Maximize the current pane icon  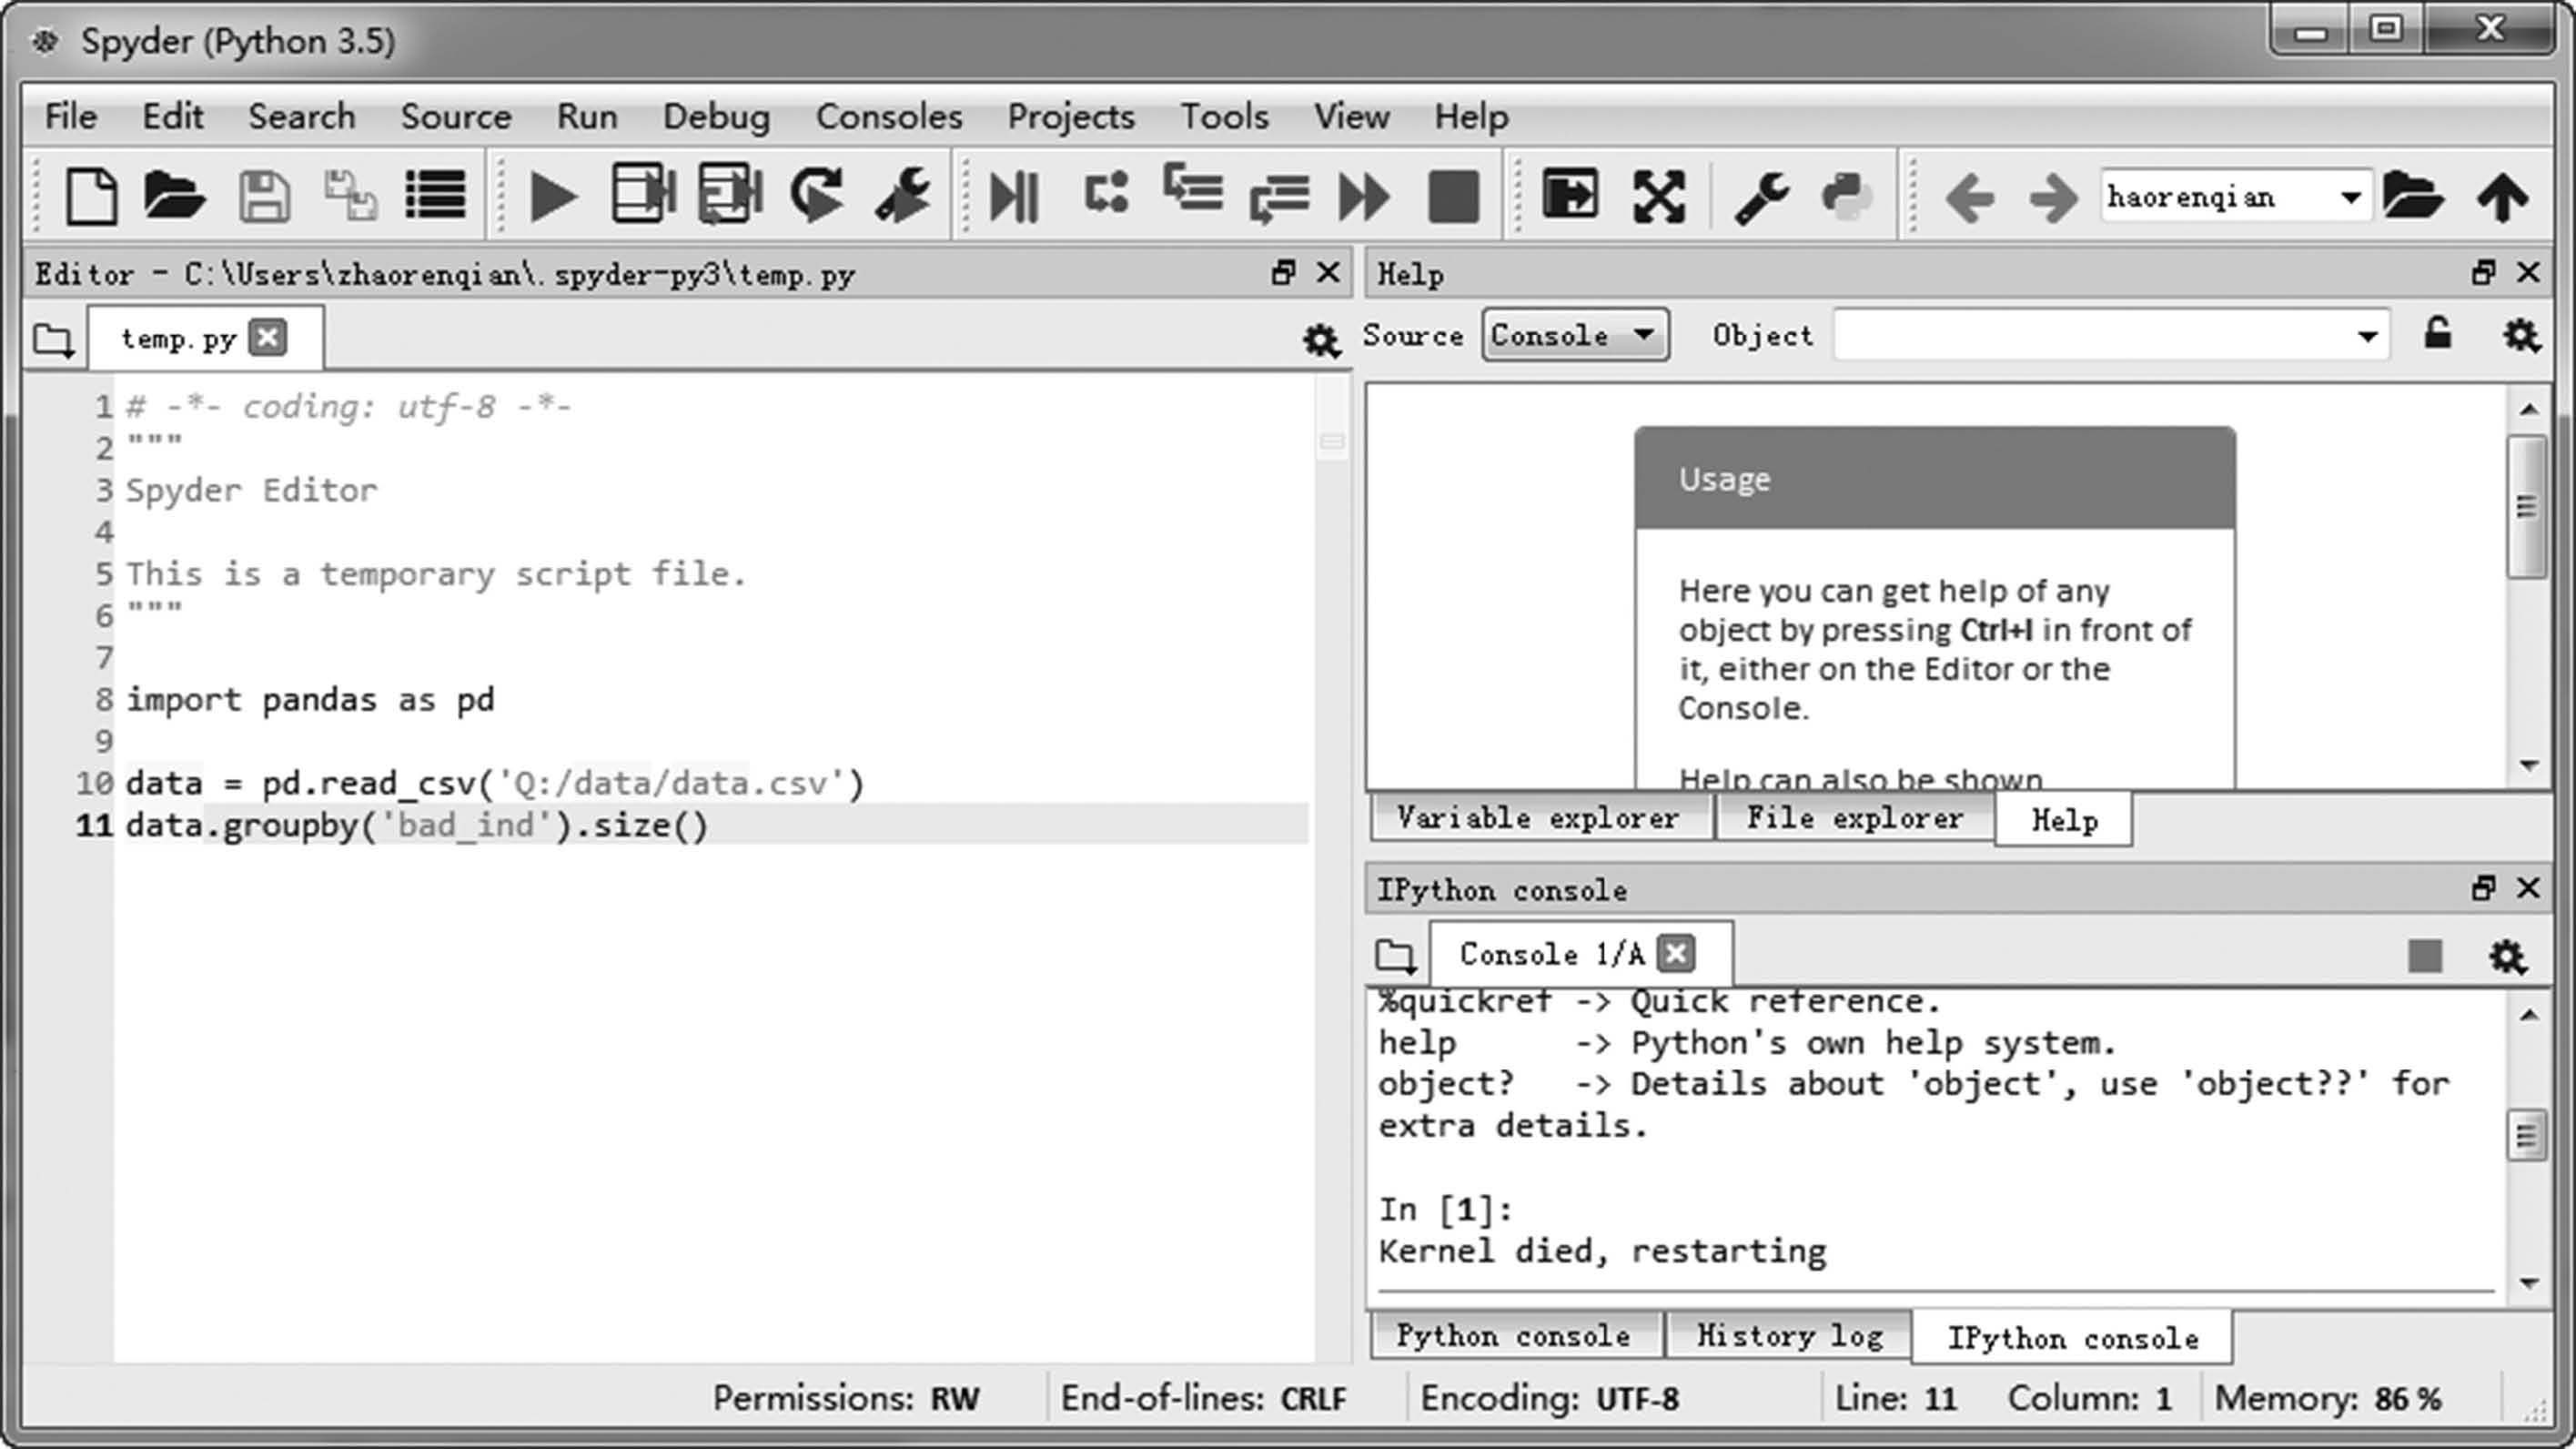(x=1570, y=194)
